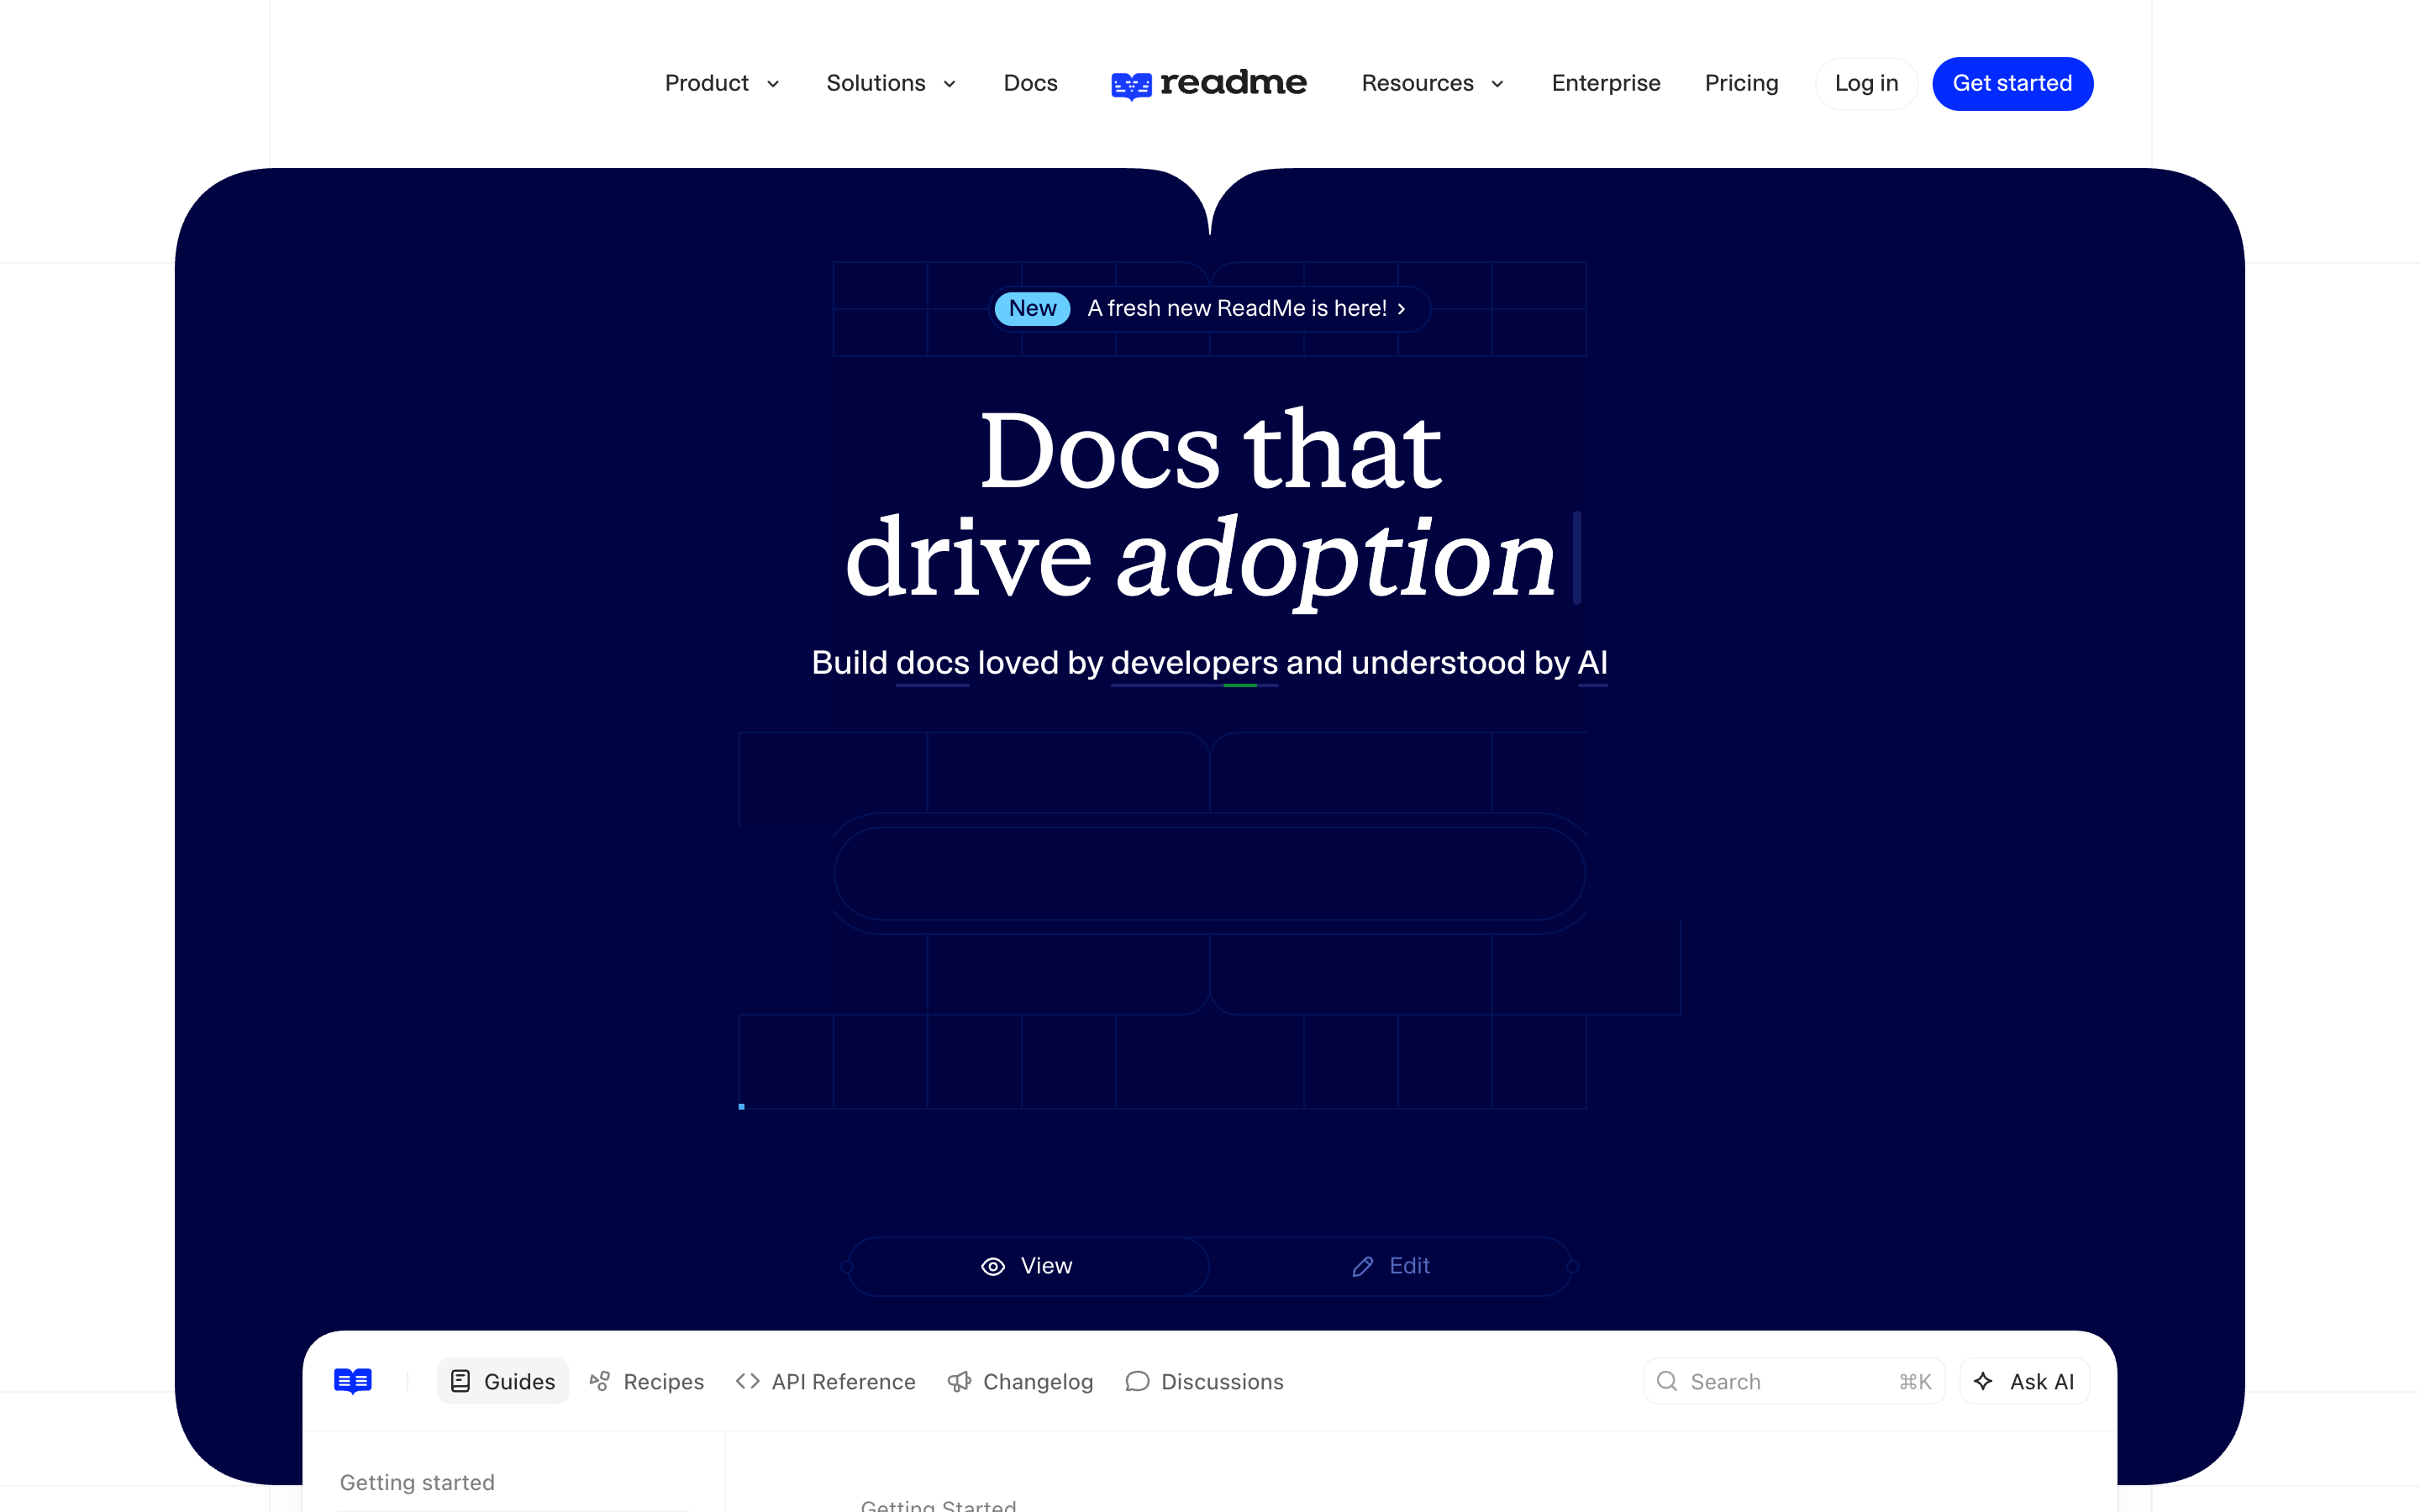Click the New badge on the announcement
Image resolution: width=2420 pixels, height=1512 pixels.
point(1032,308)
